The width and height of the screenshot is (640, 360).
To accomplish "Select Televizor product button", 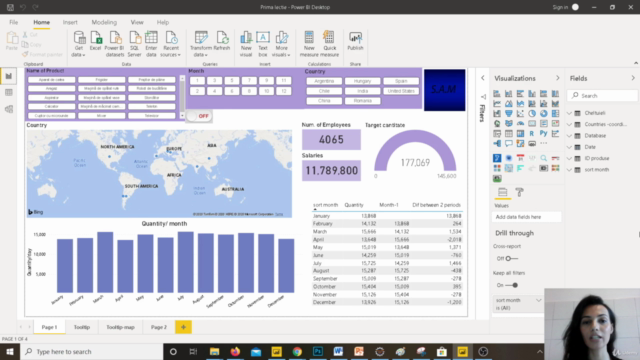I will coord(151,116).
